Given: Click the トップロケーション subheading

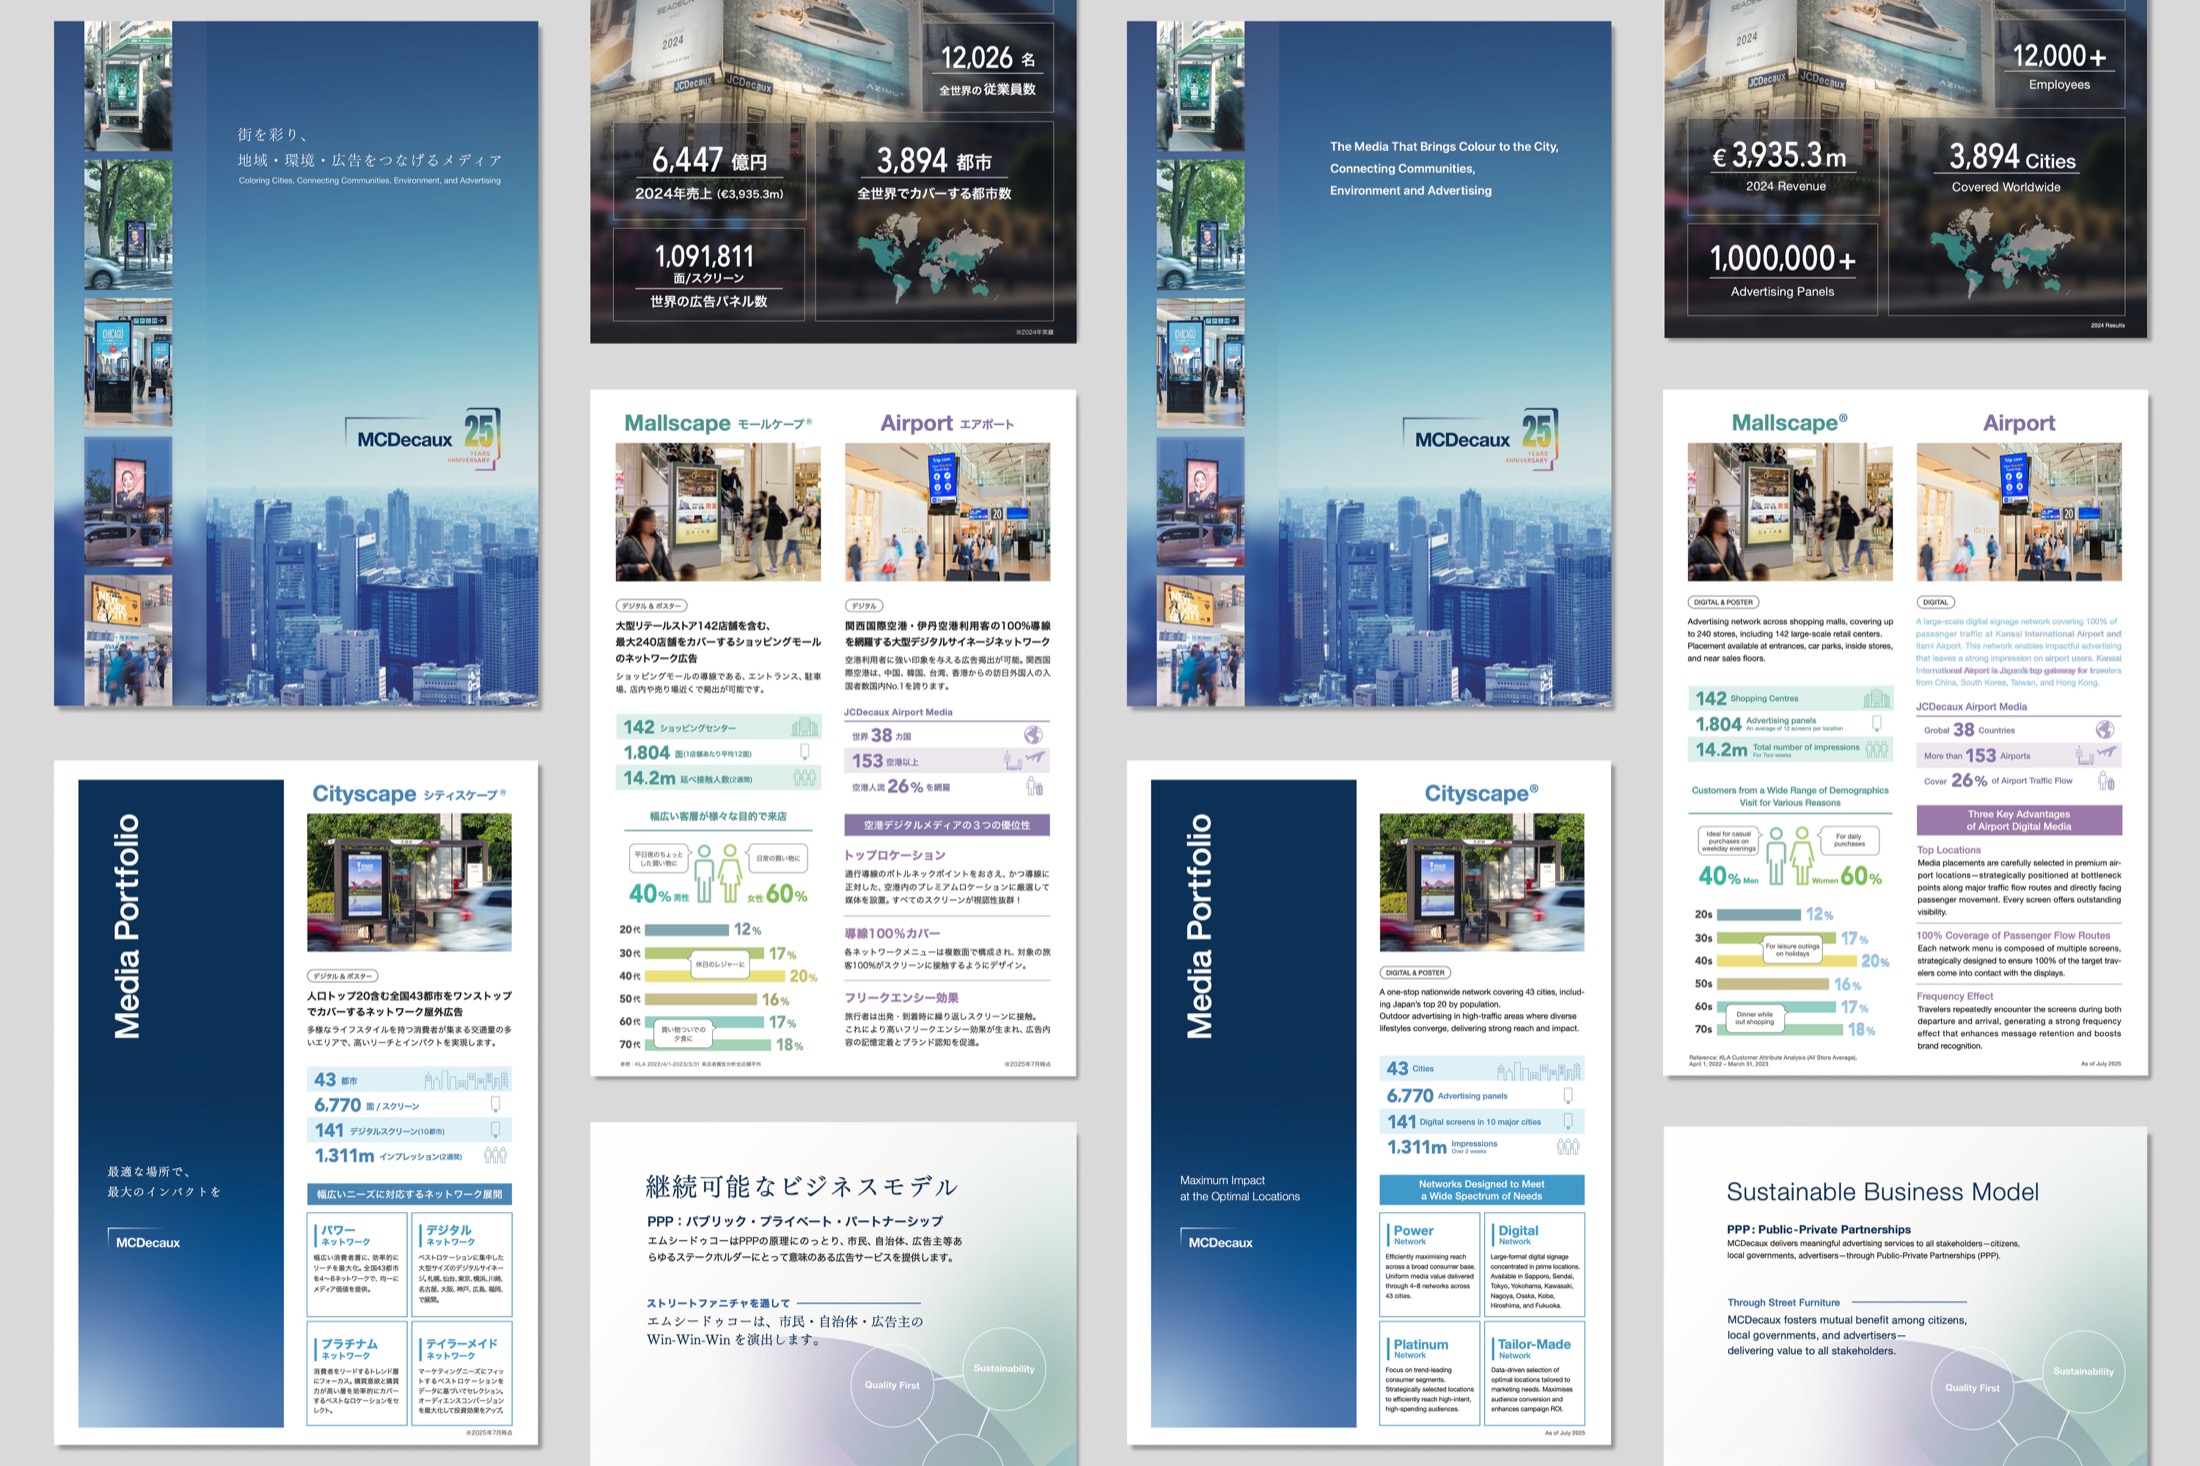Looking at the screenshot, I should [895, 855].
